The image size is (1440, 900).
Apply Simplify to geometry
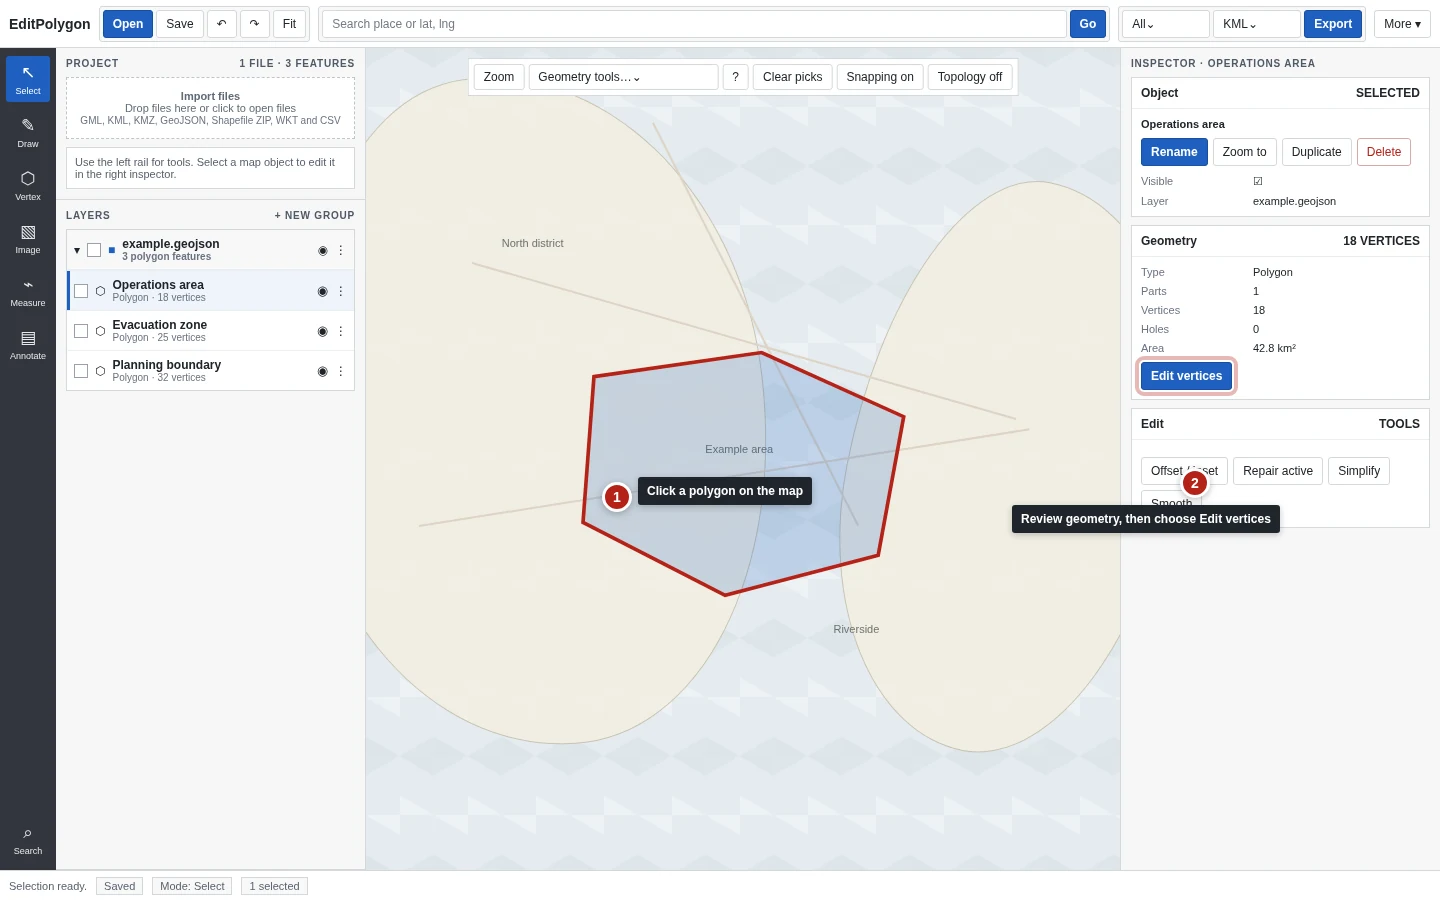1359,471
